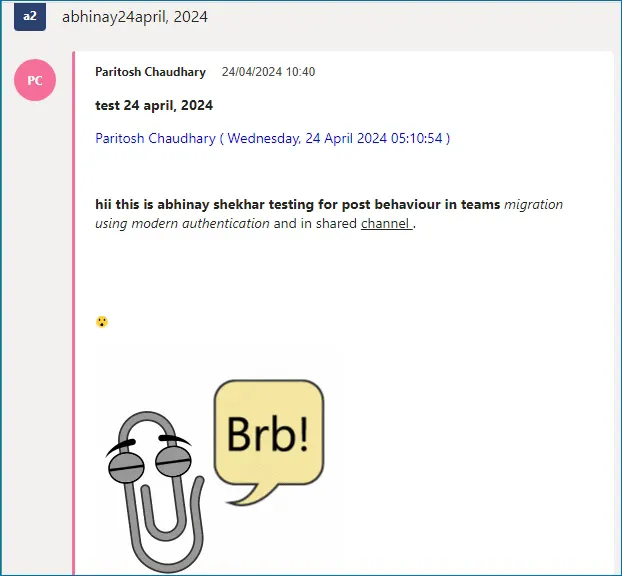Click the italic text migration

pyautogui.click(x=533, y=204)
